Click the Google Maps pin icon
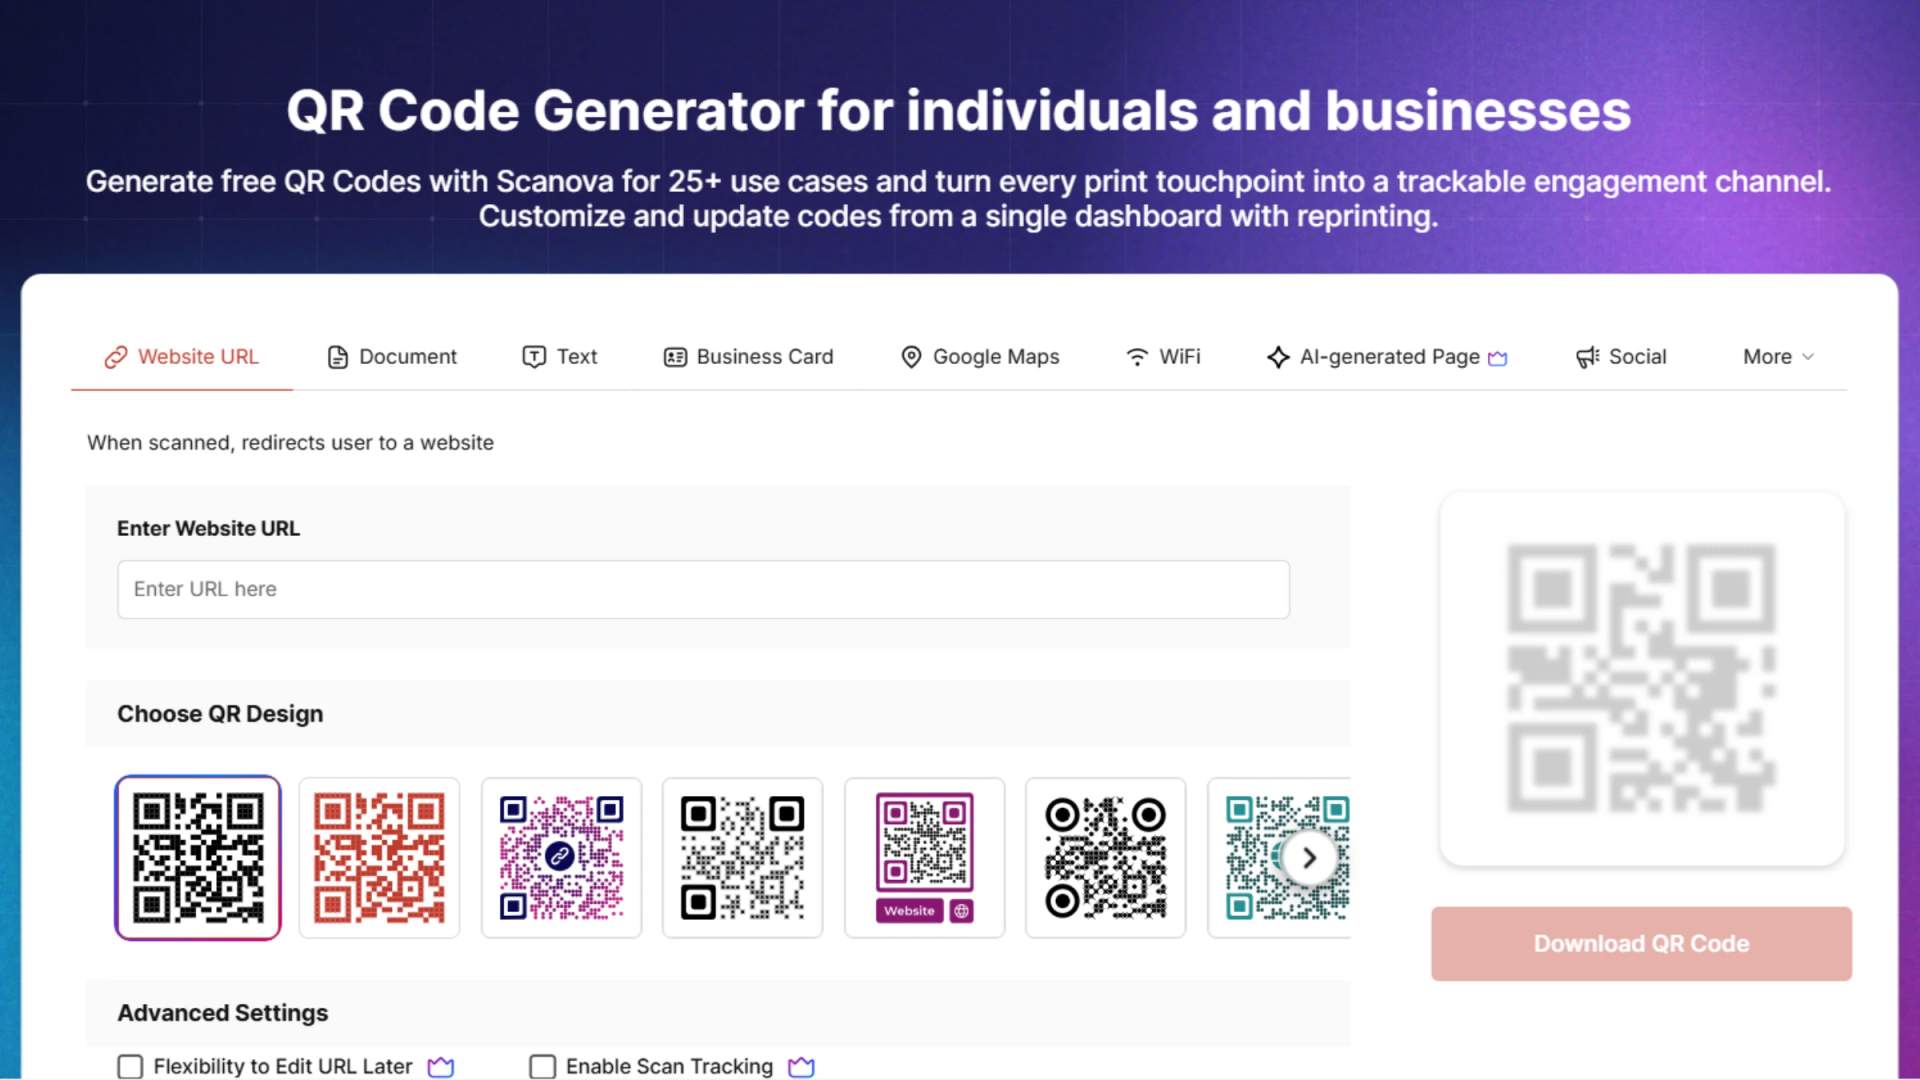The height and width of the screenshot is (1080, 1920). [x=911, y=357]
